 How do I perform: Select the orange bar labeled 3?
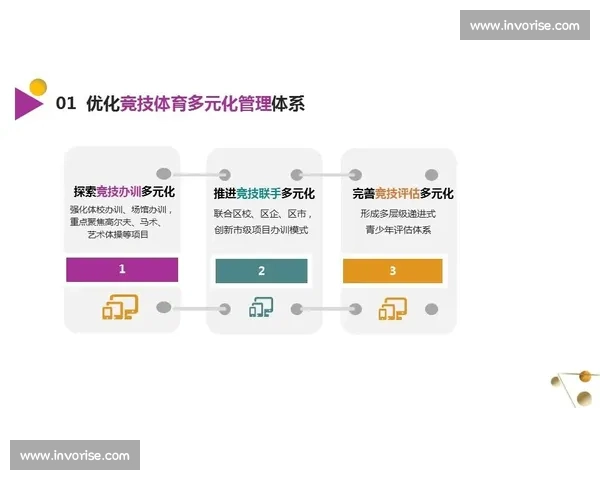[x=393, y=271]
